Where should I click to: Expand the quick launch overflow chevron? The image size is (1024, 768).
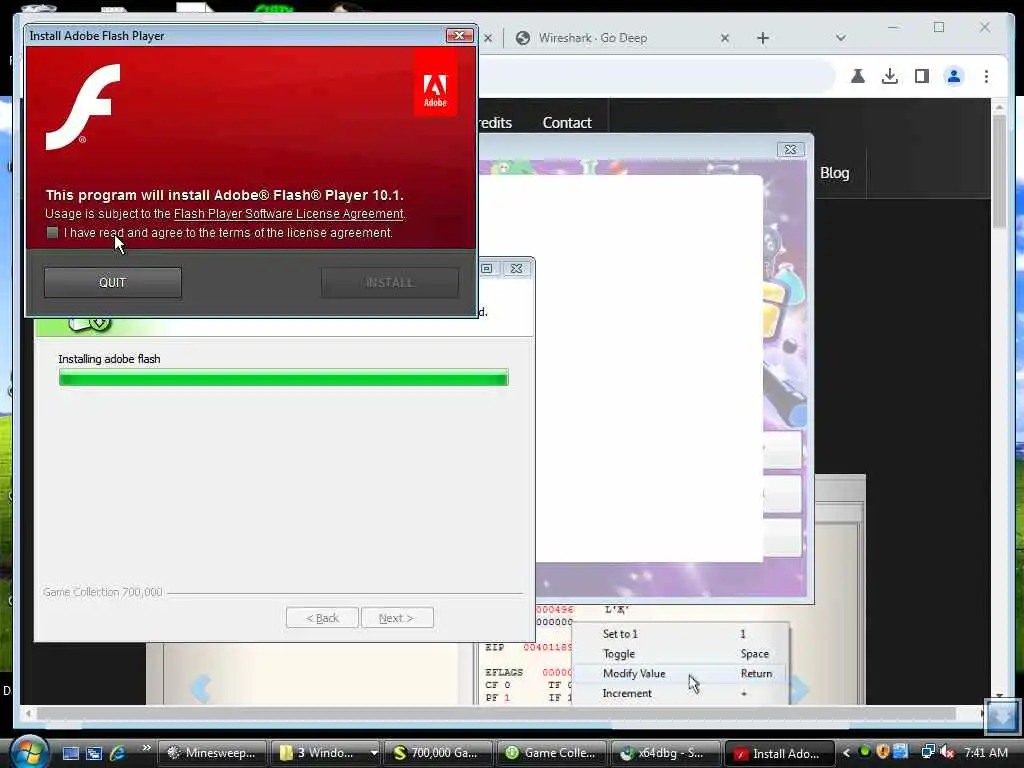(x=146, y=748)
